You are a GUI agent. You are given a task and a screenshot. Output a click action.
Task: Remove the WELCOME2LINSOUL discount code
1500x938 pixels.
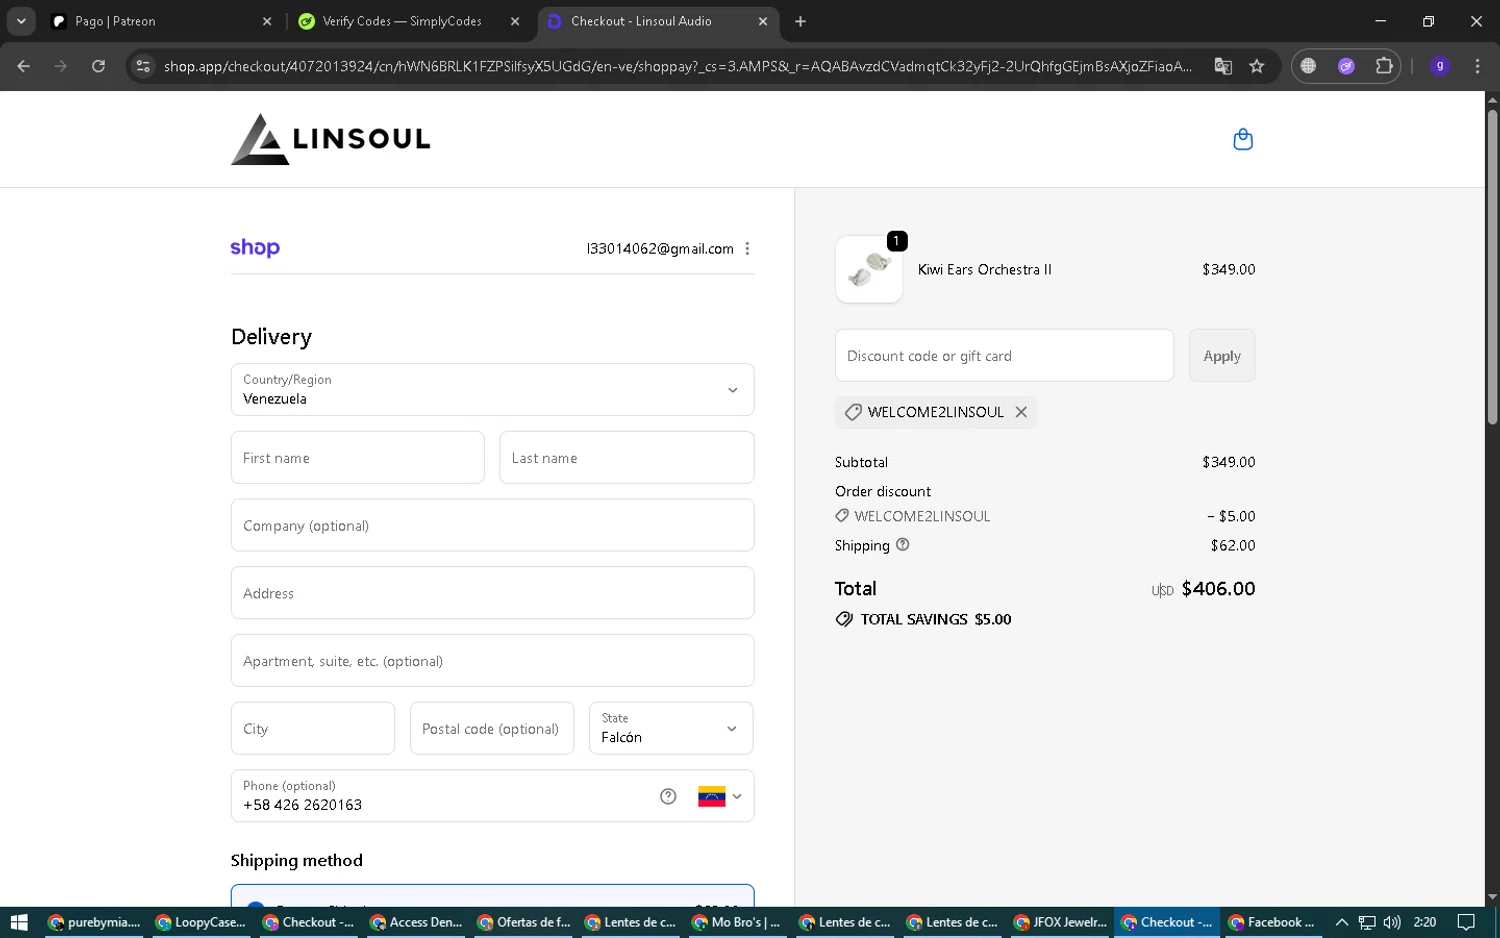pos(1021,412)
